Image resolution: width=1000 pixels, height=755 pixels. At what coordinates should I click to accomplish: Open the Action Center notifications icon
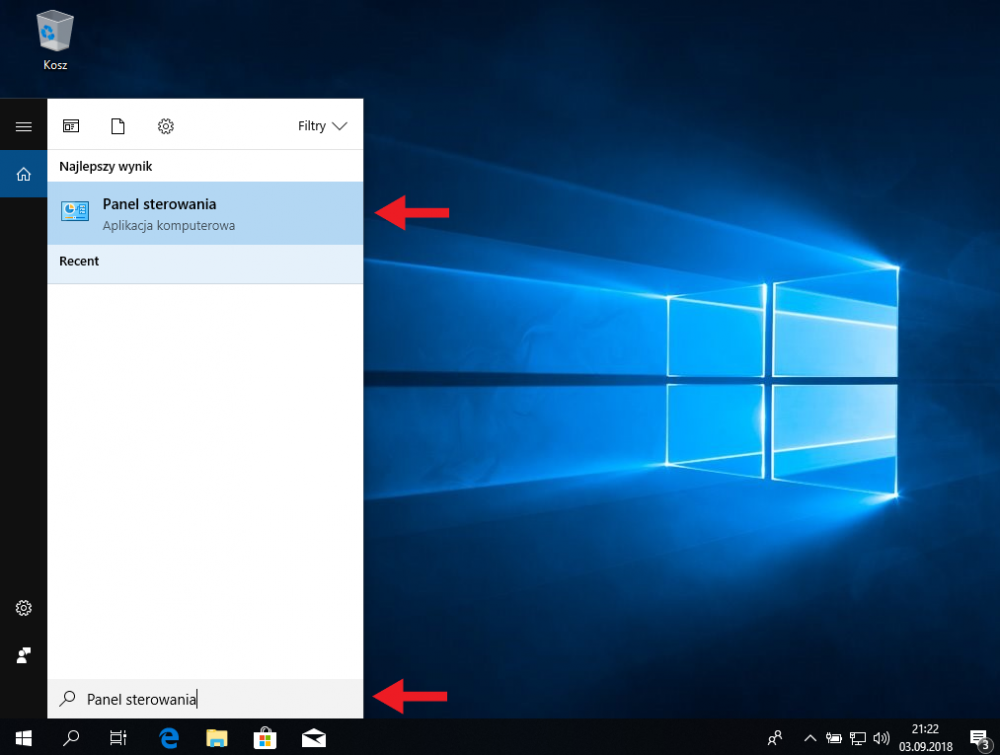pyautogui.click(x=980, y=738)
